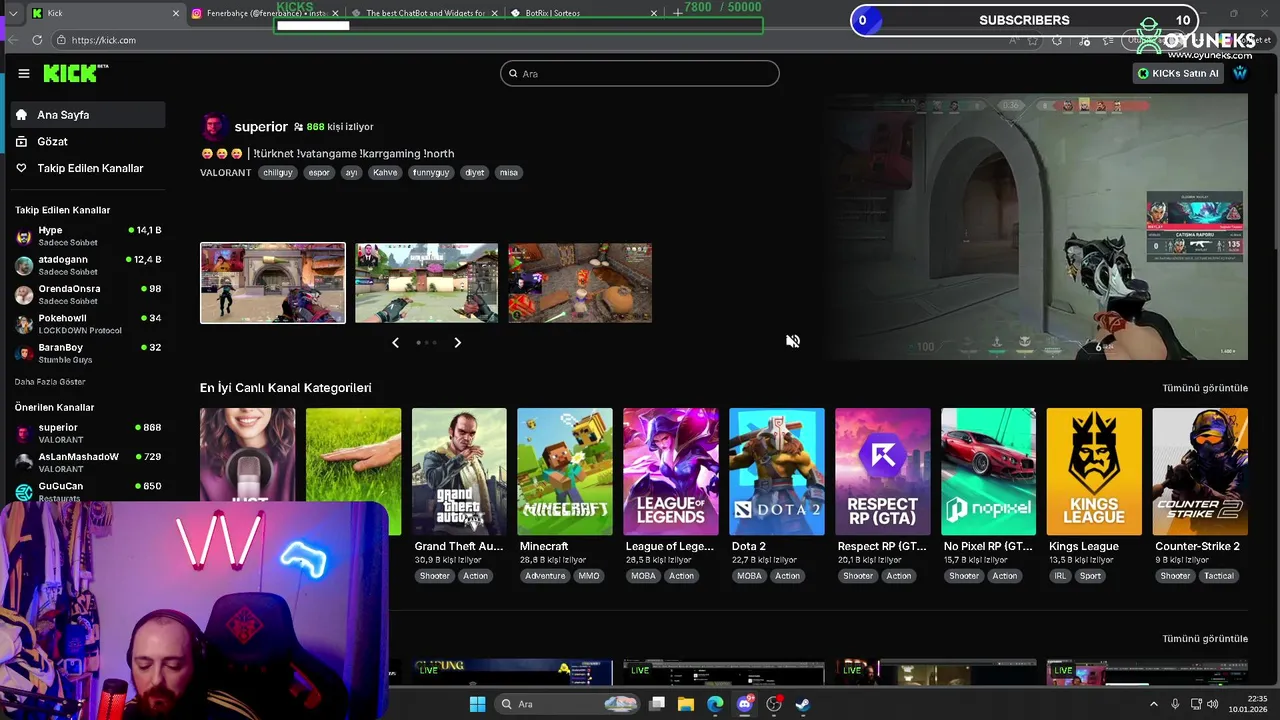Open the Windows Start menu
Viewport: 1280px width, 720px height.
[477, 704]
